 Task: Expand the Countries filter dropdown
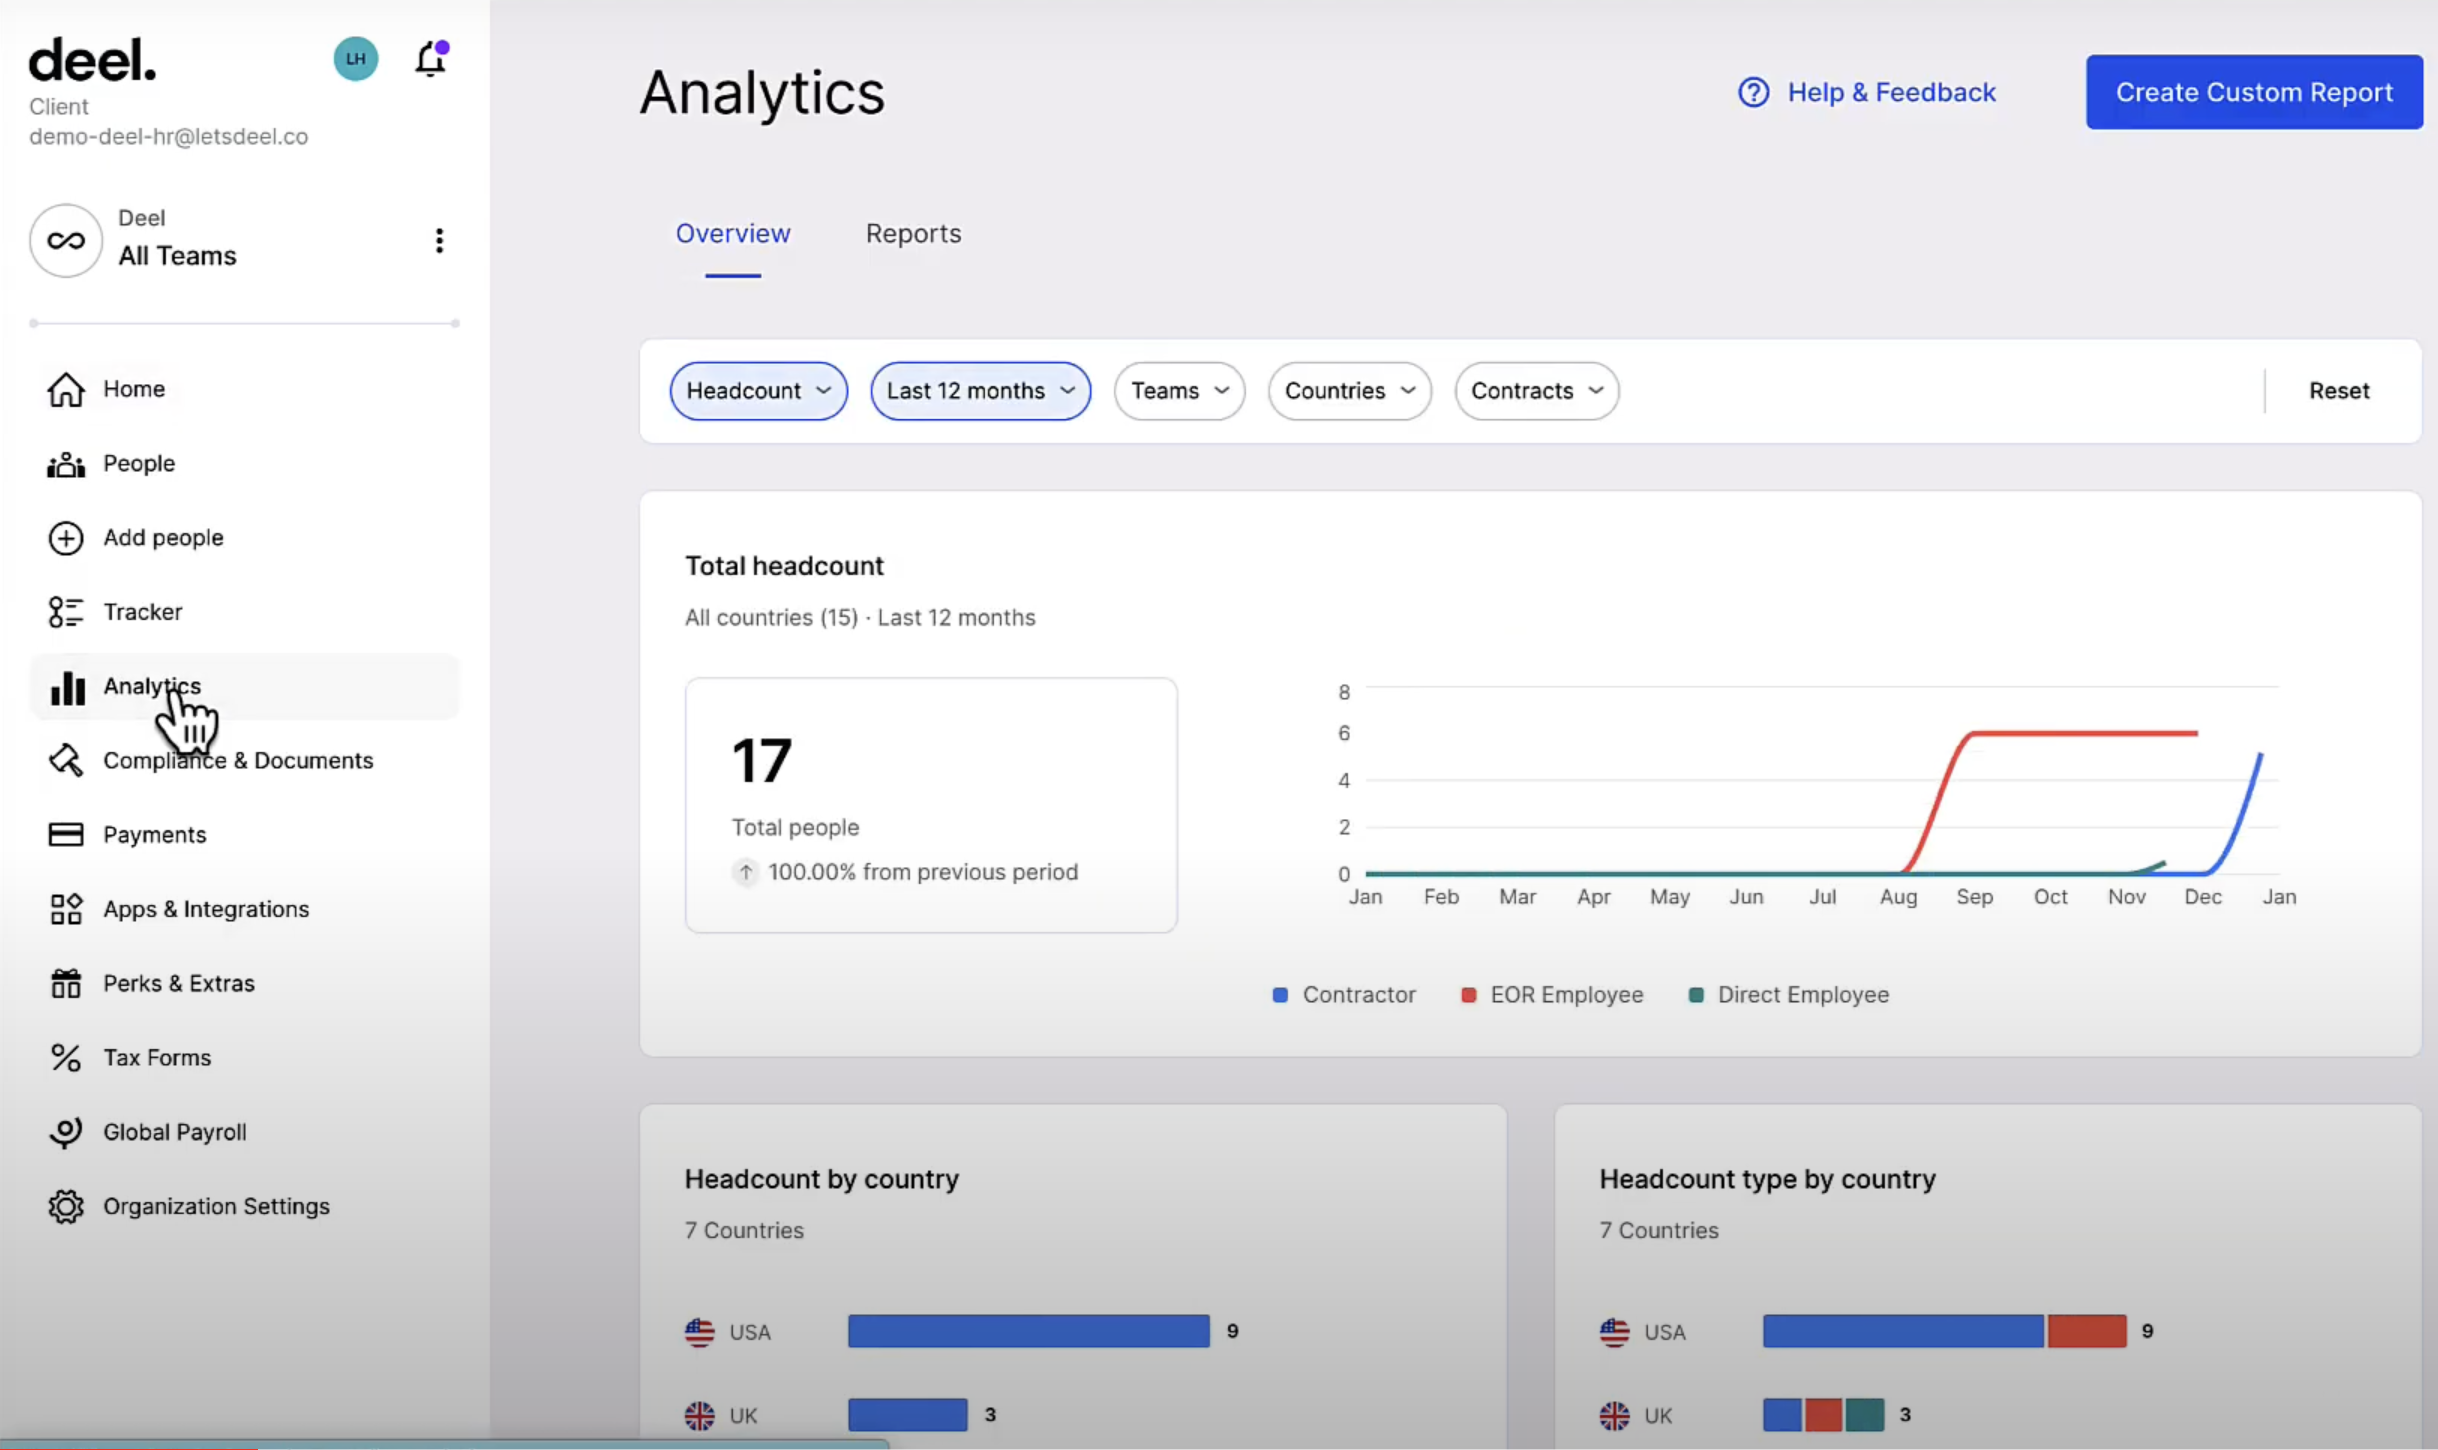pos(1349,391)
